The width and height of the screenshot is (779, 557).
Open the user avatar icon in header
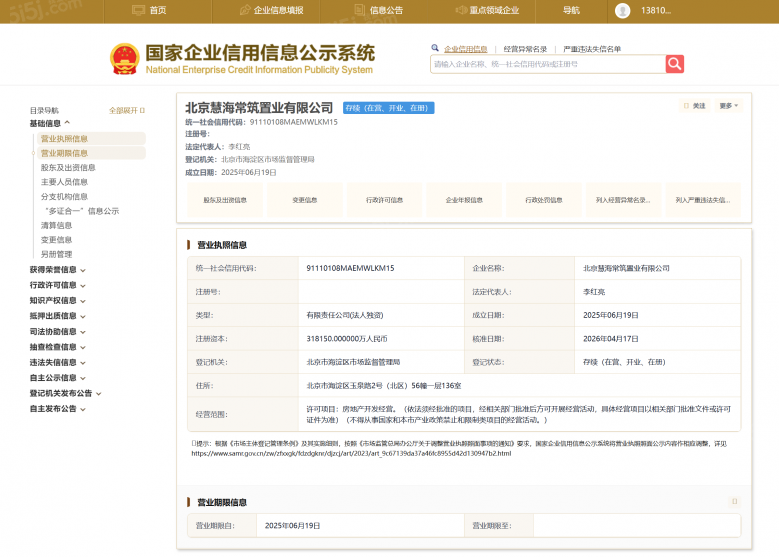pos(623,10)
